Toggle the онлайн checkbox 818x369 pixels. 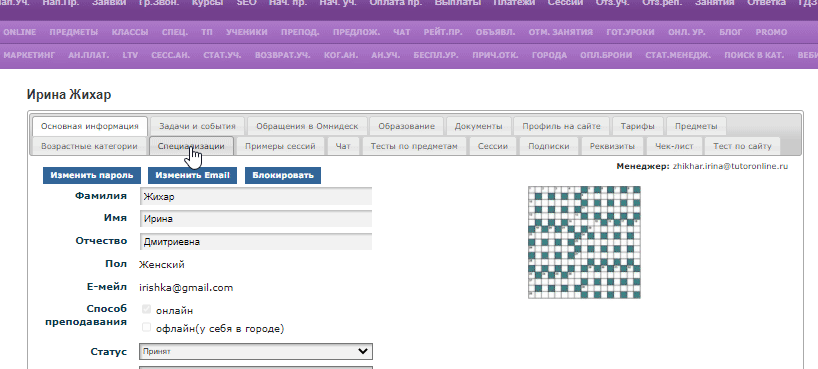147,310
